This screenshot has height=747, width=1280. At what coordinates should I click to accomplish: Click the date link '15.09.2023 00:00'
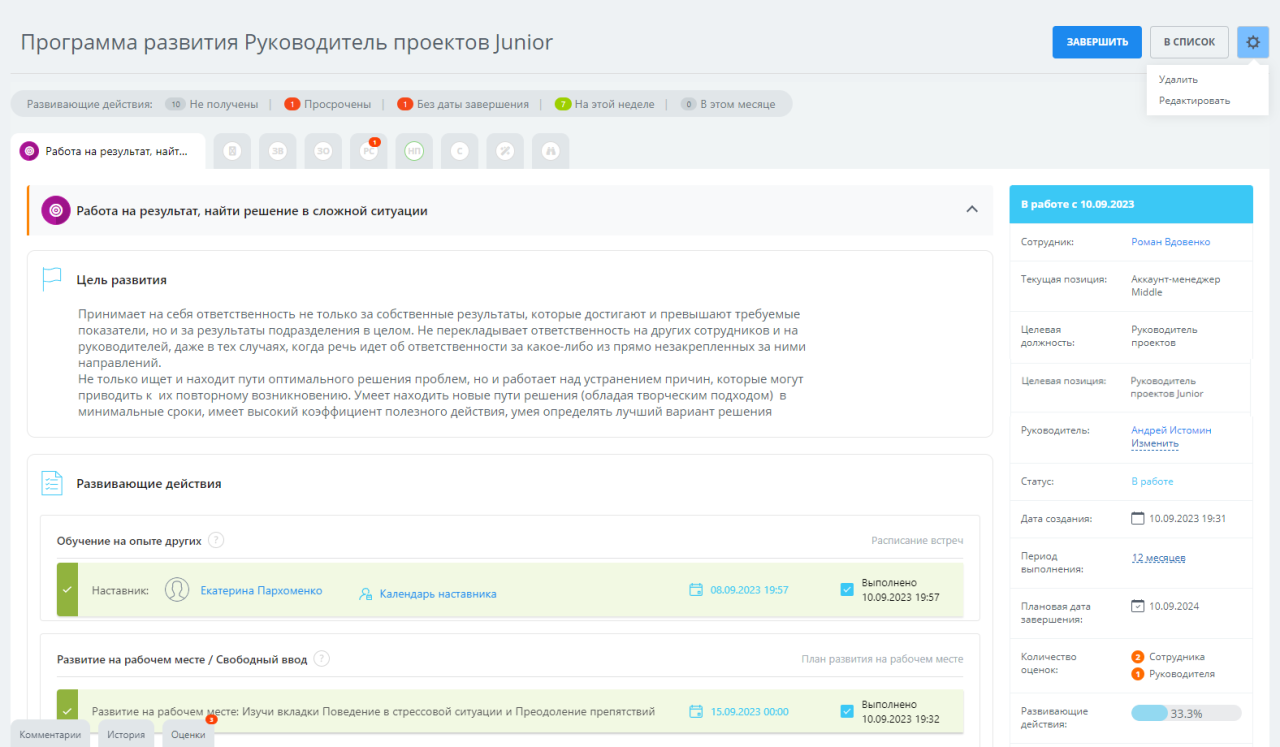coord(749,711)
